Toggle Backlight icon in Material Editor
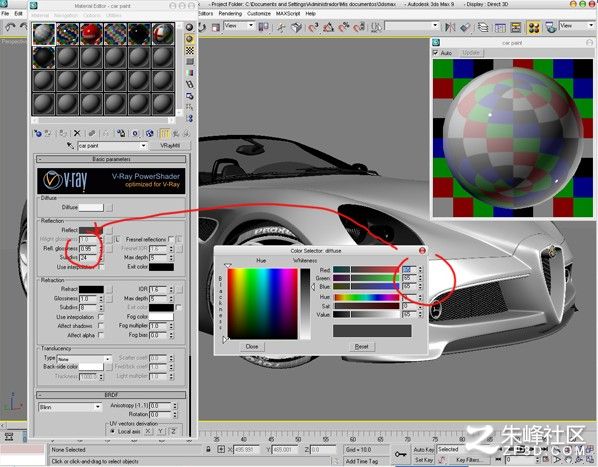This screenshot has height=467, width=598. [x=190, y=39]
